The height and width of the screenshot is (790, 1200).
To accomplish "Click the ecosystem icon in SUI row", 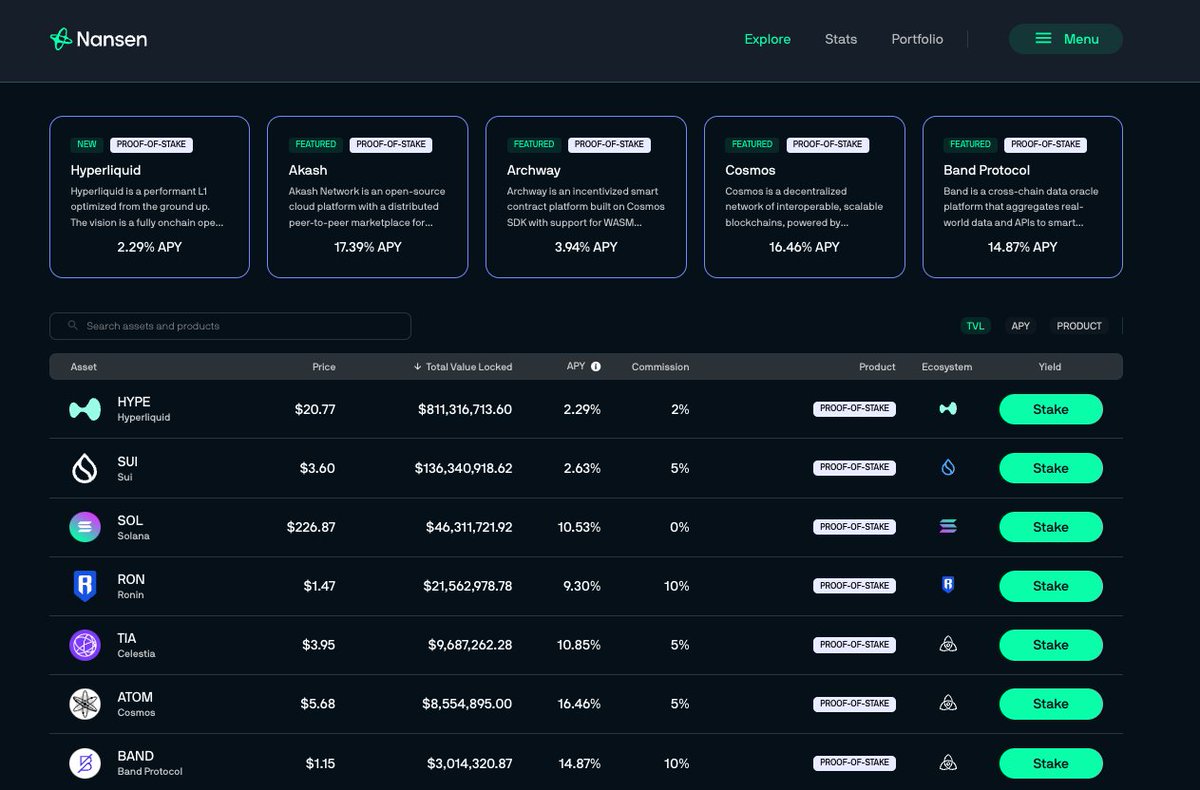I will pos(948,468).
